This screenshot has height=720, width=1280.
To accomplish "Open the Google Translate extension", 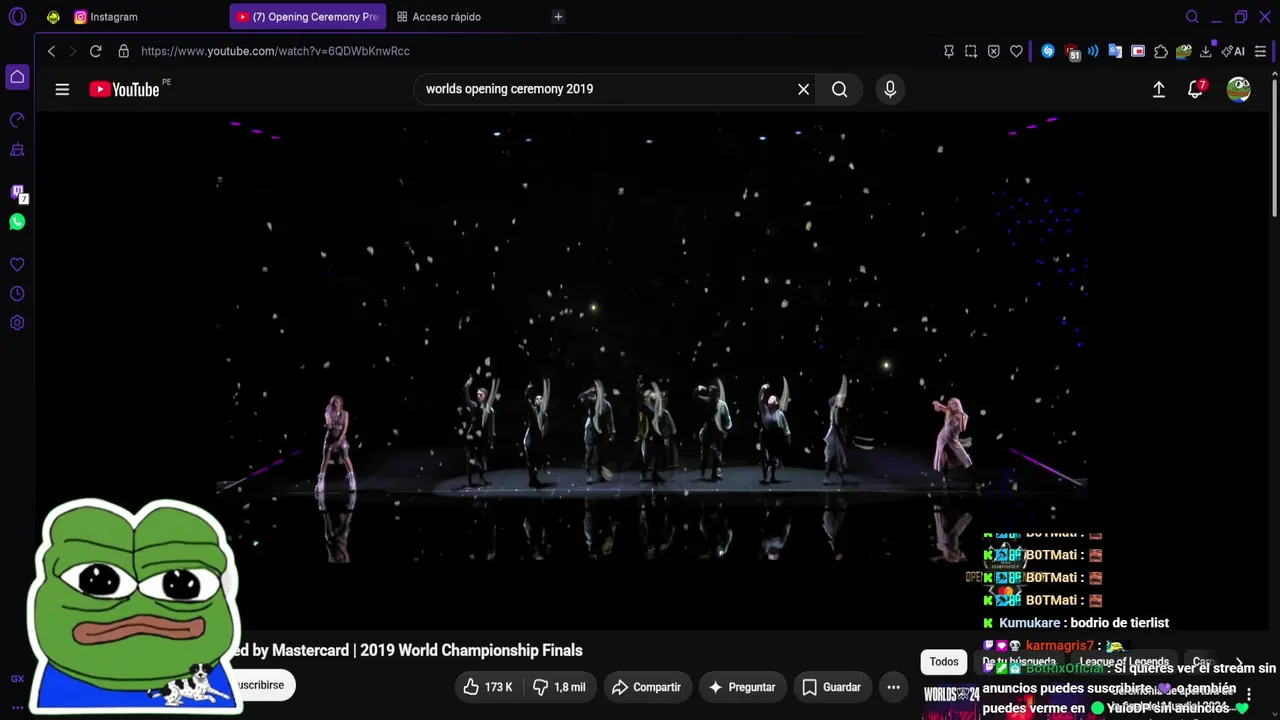I will coord(1115,51).
